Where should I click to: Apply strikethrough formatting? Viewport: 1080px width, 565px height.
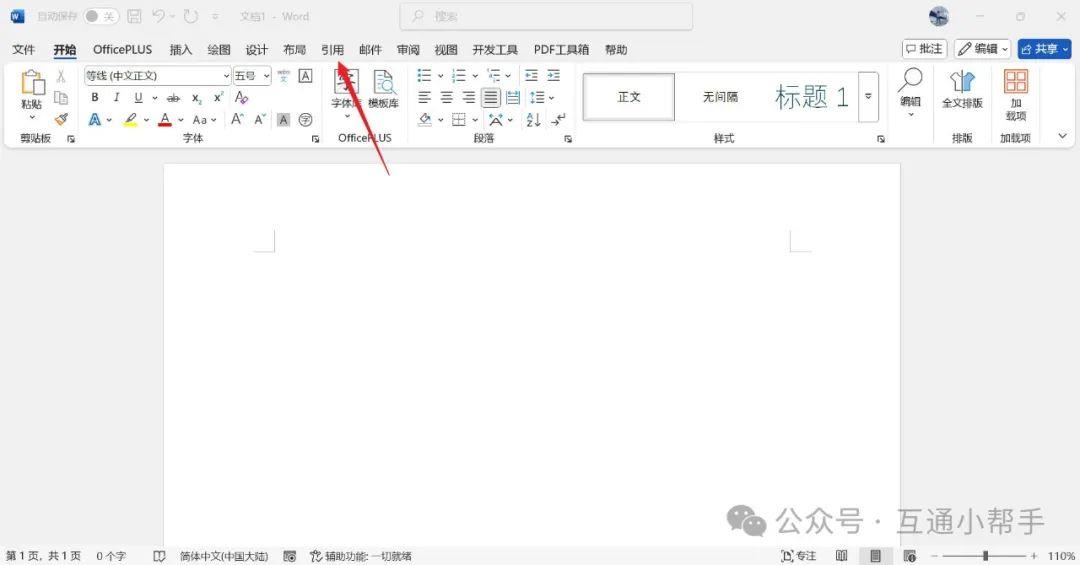click(174, 98)
